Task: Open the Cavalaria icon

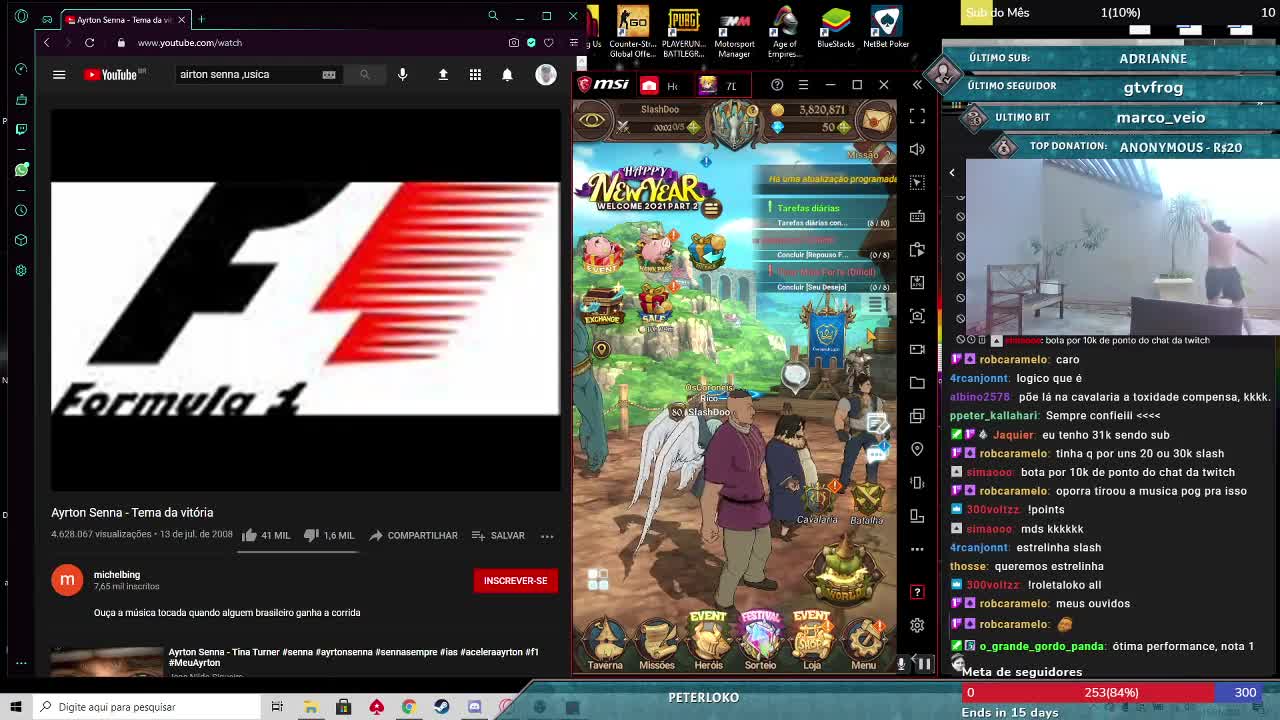Action: pos(818,502)
